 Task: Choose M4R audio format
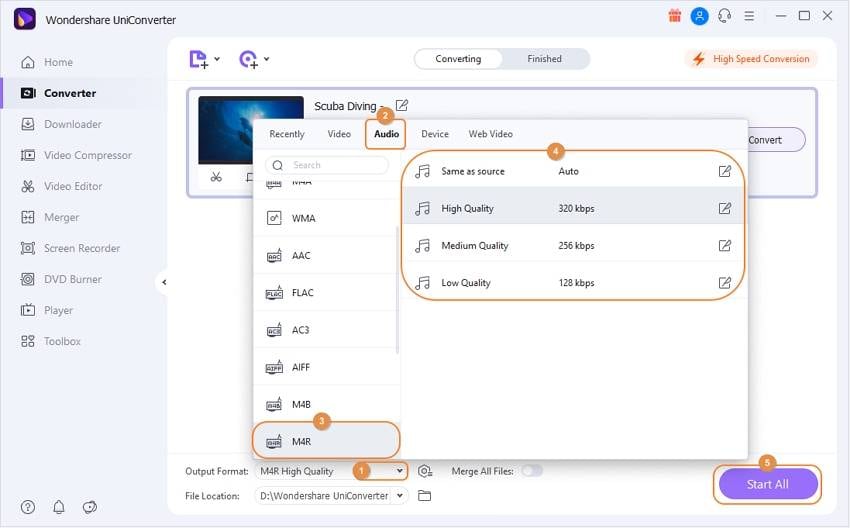point(326,441)
